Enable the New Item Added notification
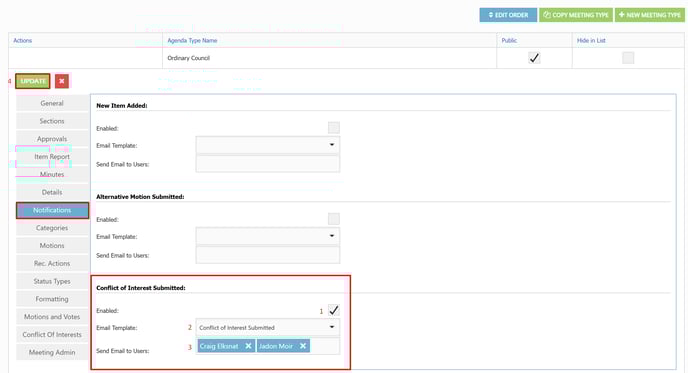Viewport: 688px width, 373px height. [334, 128]
